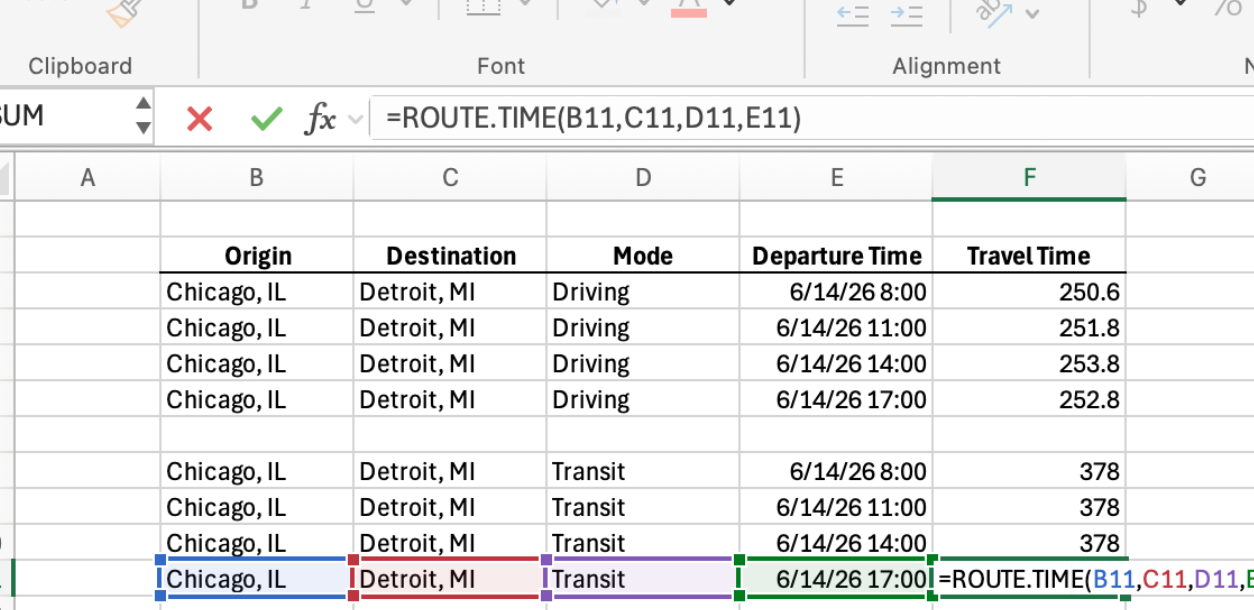Click the Mode header cell
This screenshot has height=610, width=1254.
[x=643, y=255]
